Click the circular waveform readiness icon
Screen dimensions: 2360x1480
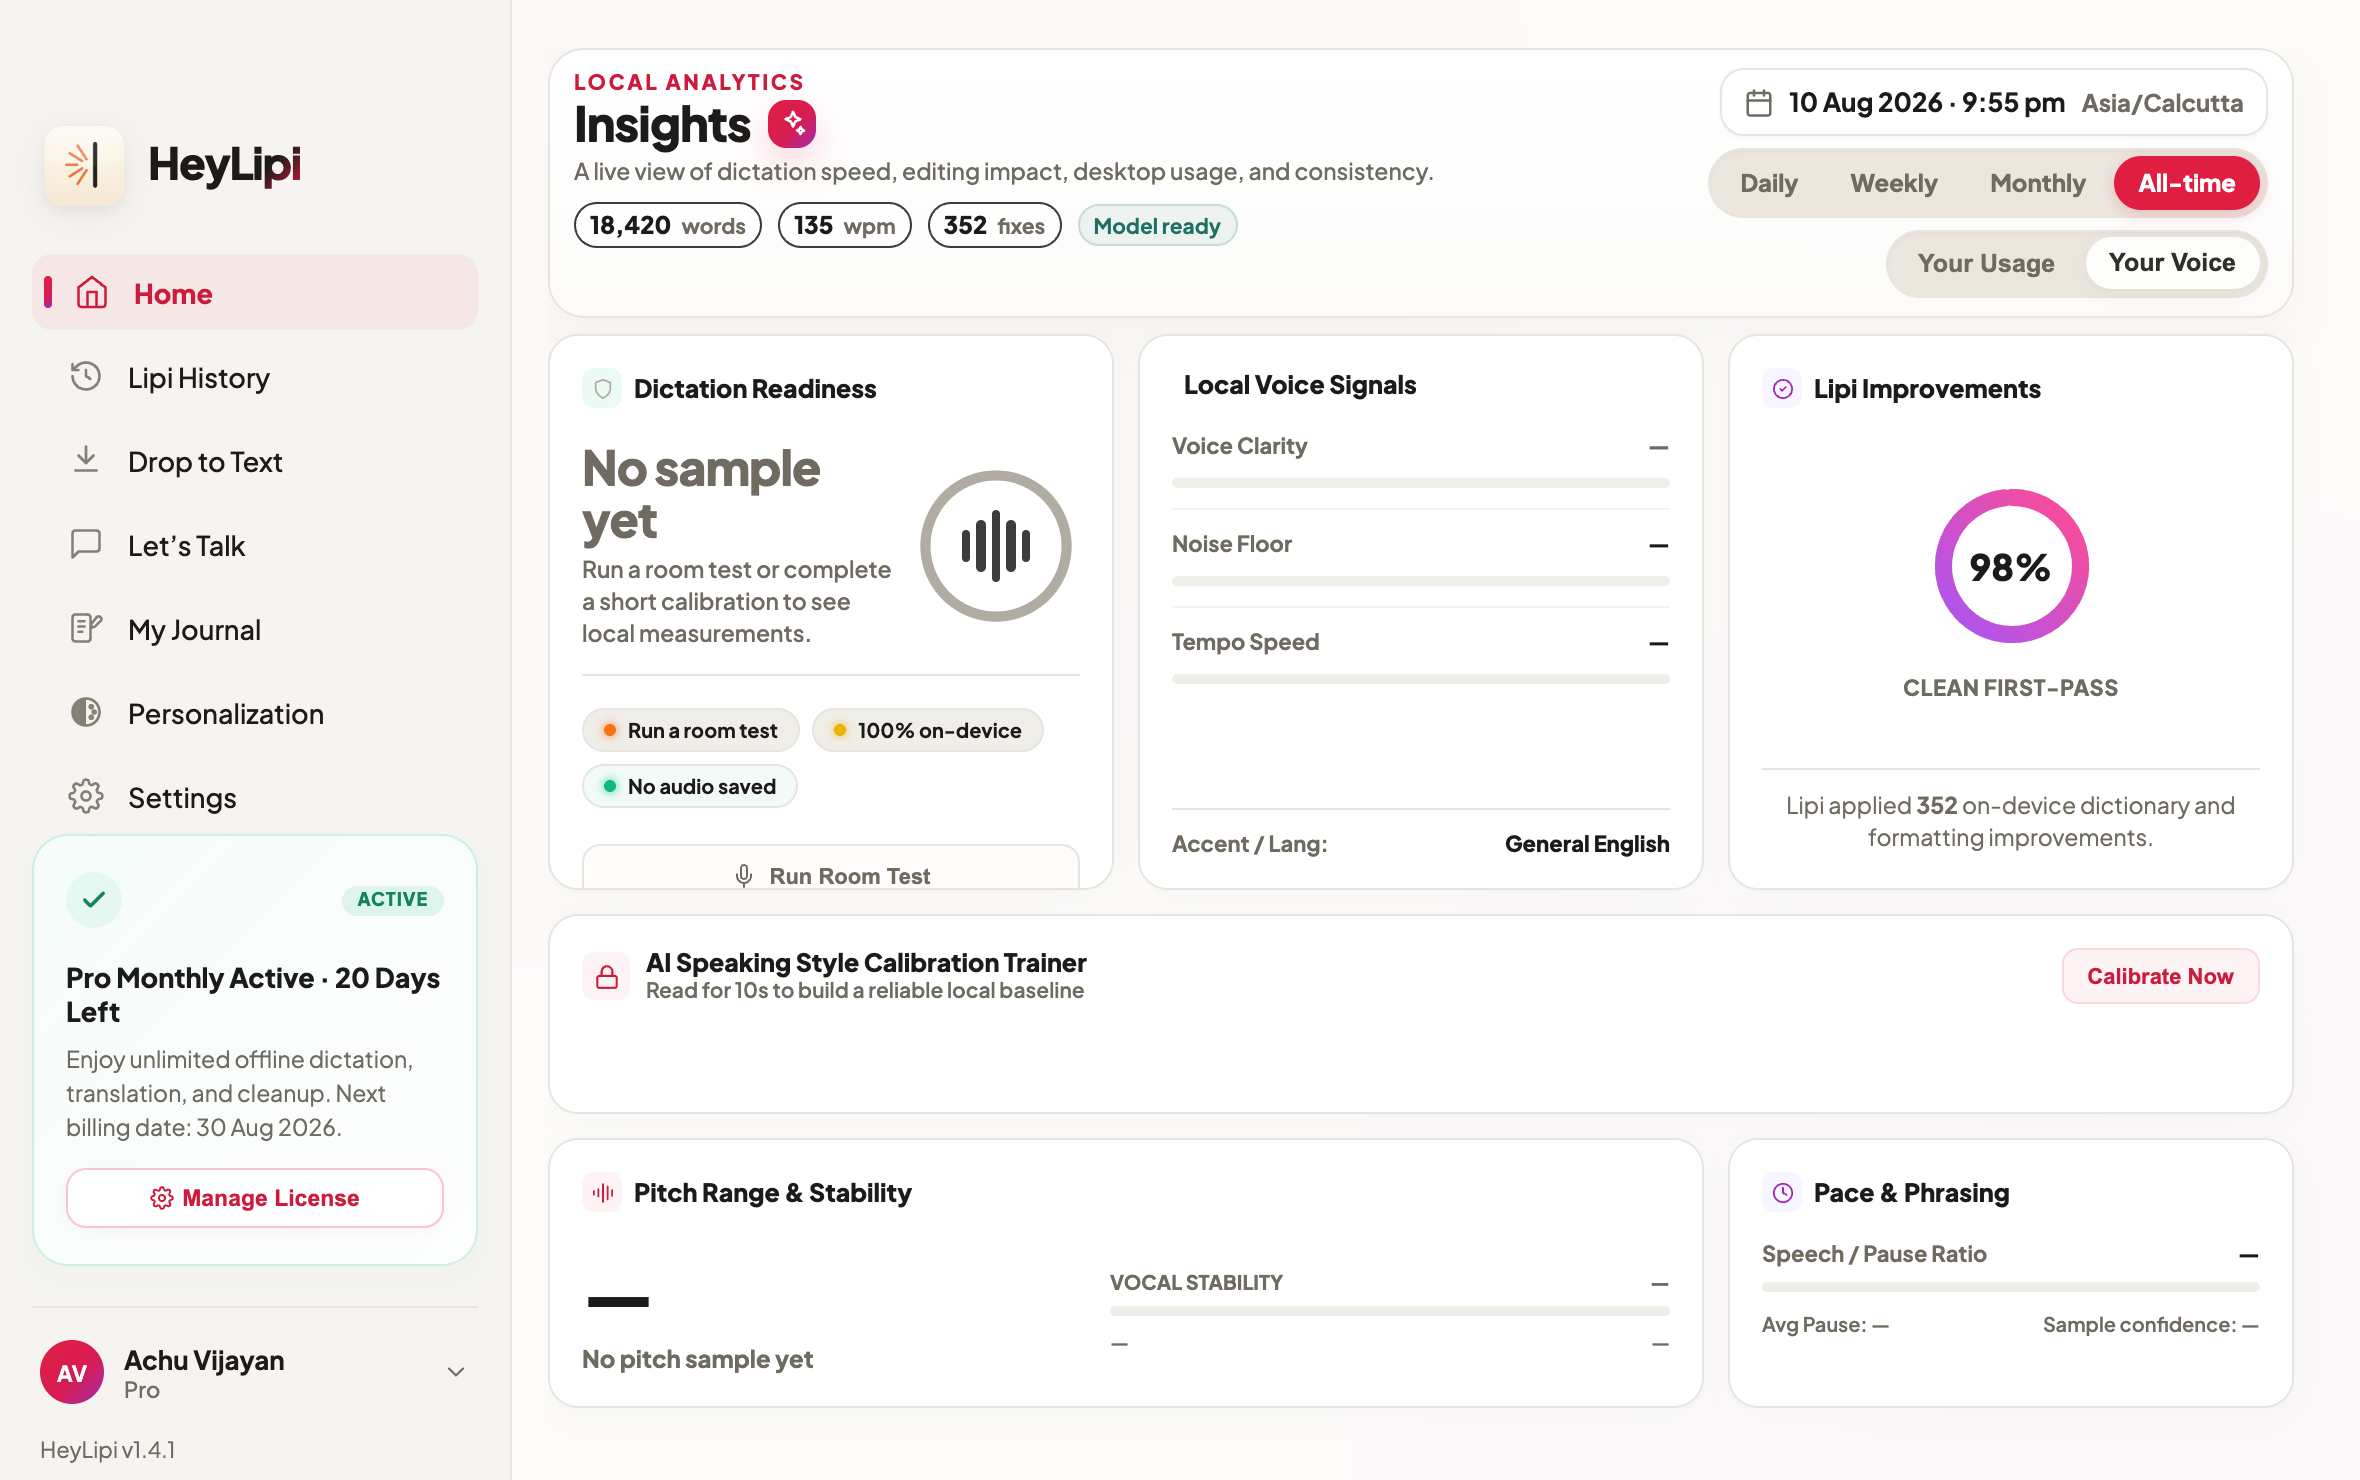[995, 546]
